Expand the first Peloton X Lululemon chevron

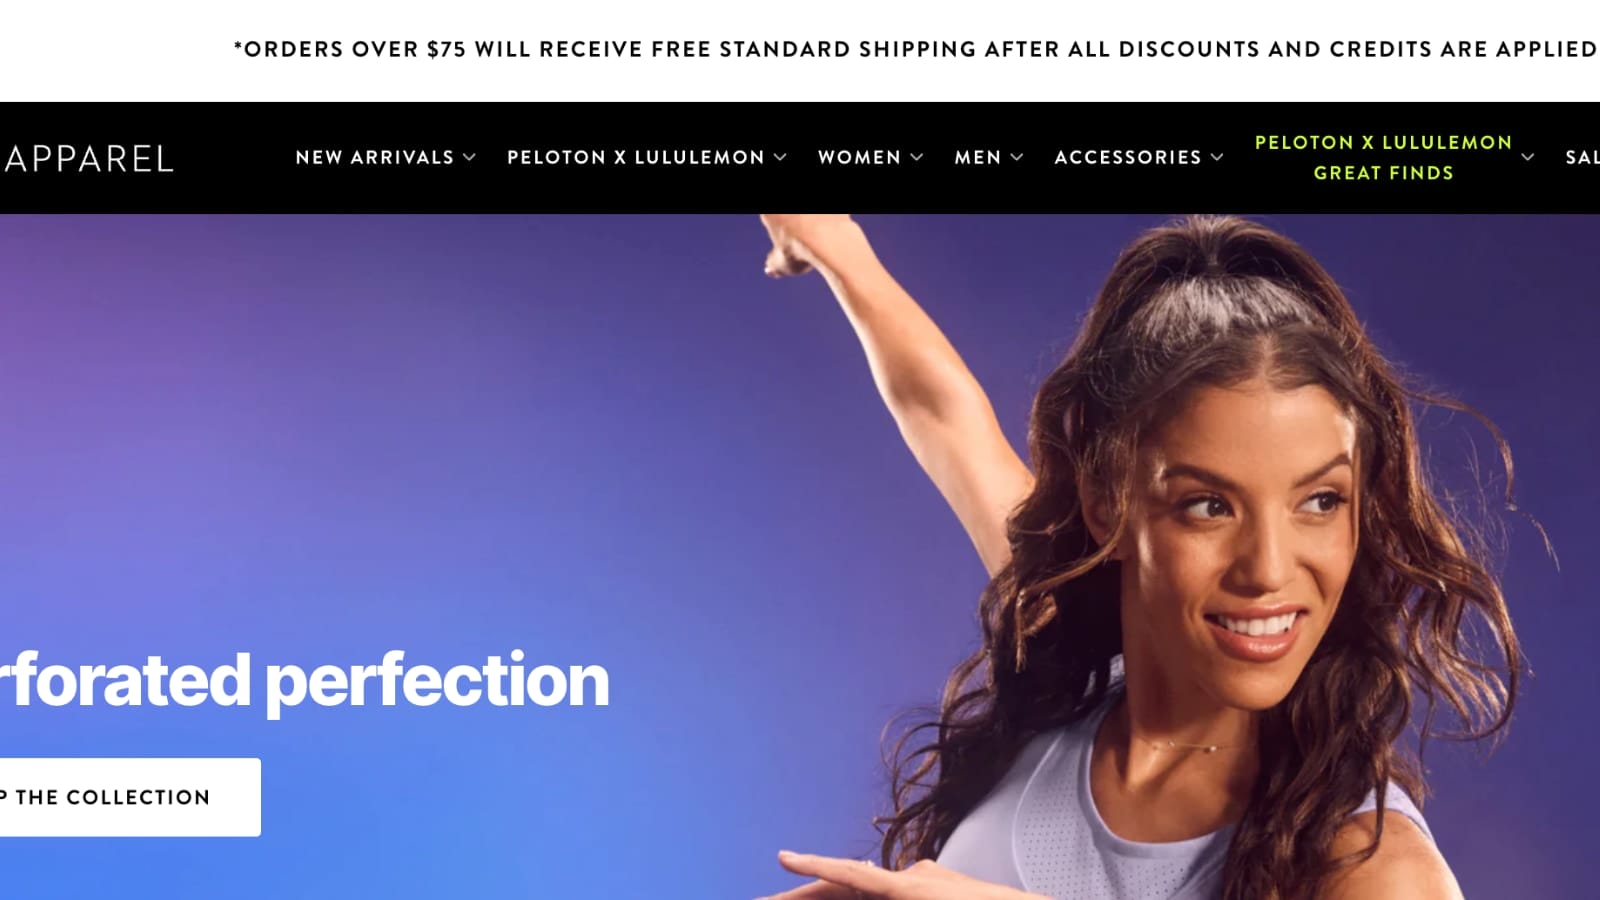pyautogui.click(x=780, y=157)
